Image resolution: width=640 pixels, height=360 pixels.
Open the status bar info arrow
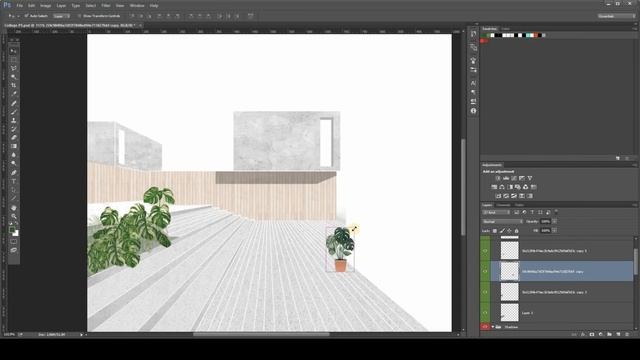81,335
